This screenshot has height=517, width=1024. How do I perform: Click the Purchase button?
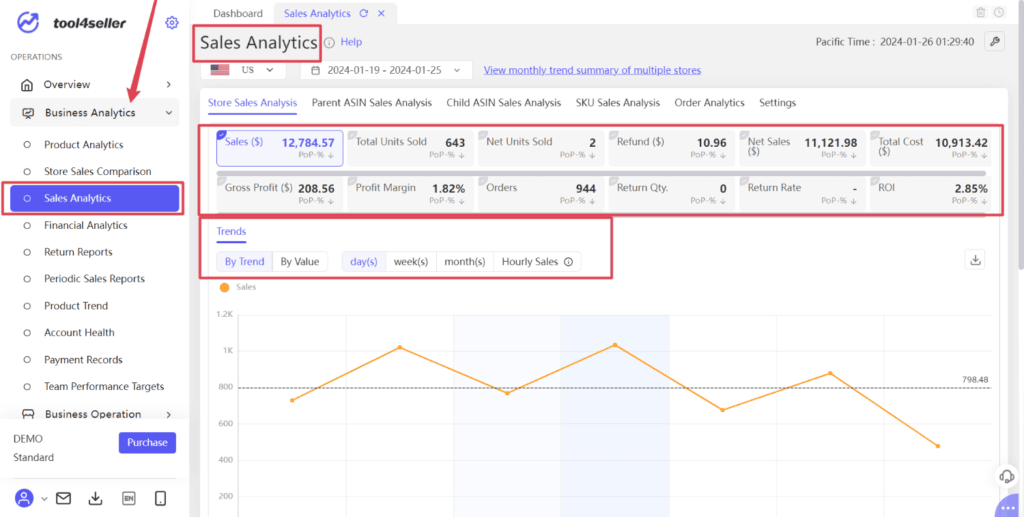(x=148, y=443)
